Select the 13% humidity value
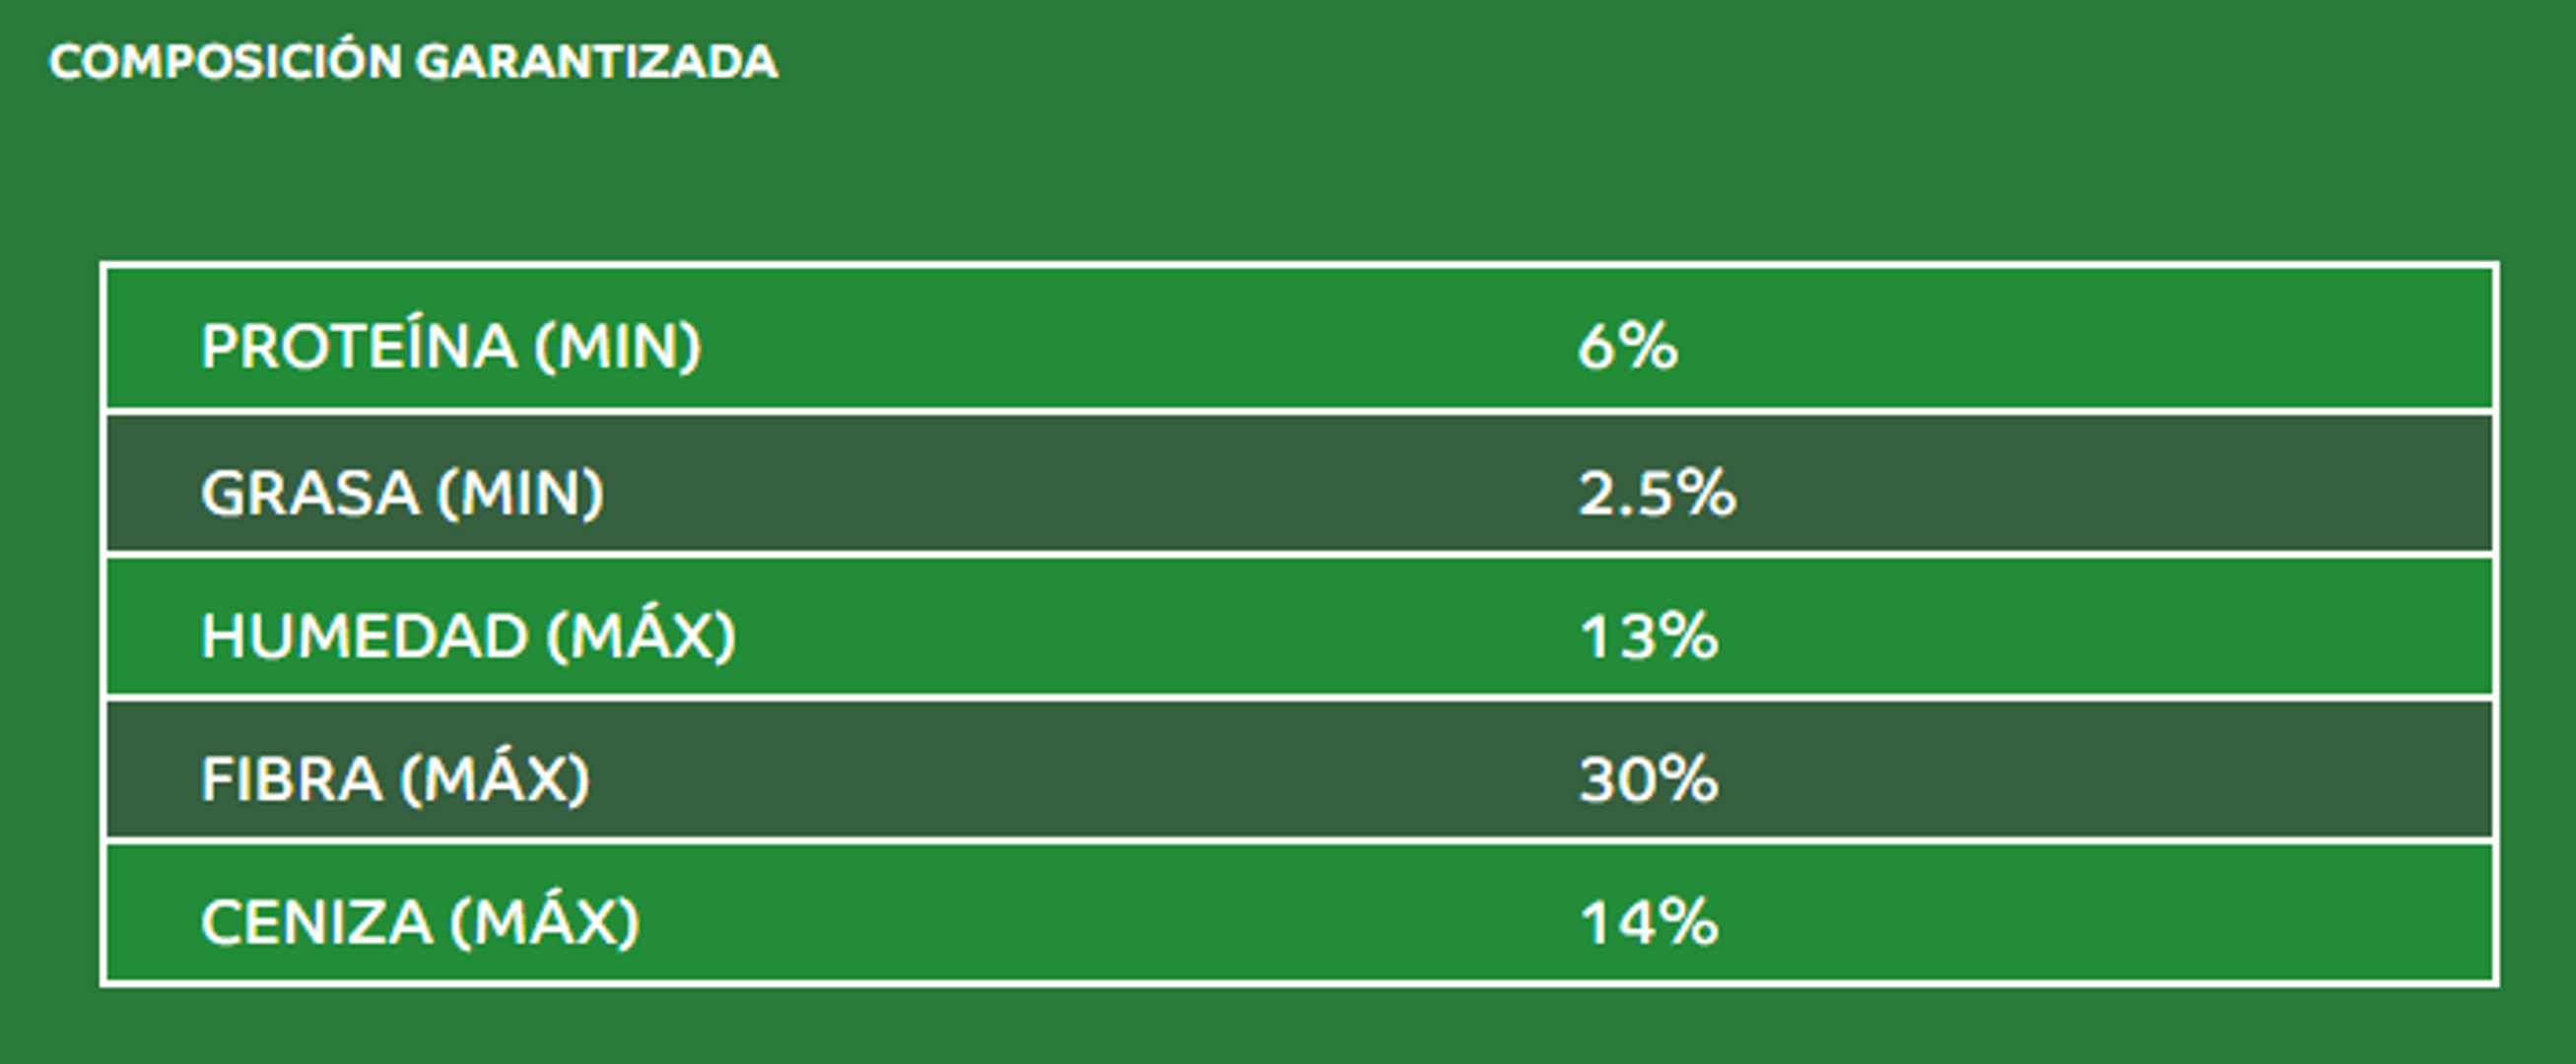The height and width of the screenshot is (1064, 2576). pos(1649,636)
